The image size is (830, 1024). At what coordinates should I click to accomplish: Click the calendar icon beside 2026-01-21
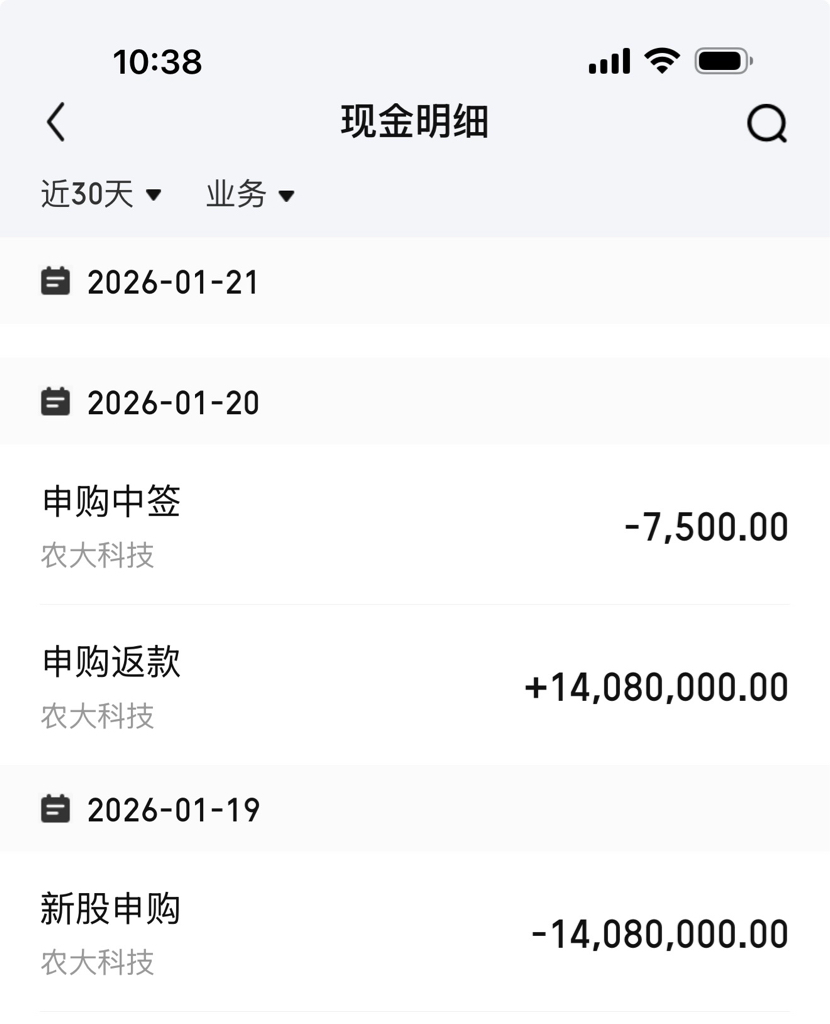point(55,281)
